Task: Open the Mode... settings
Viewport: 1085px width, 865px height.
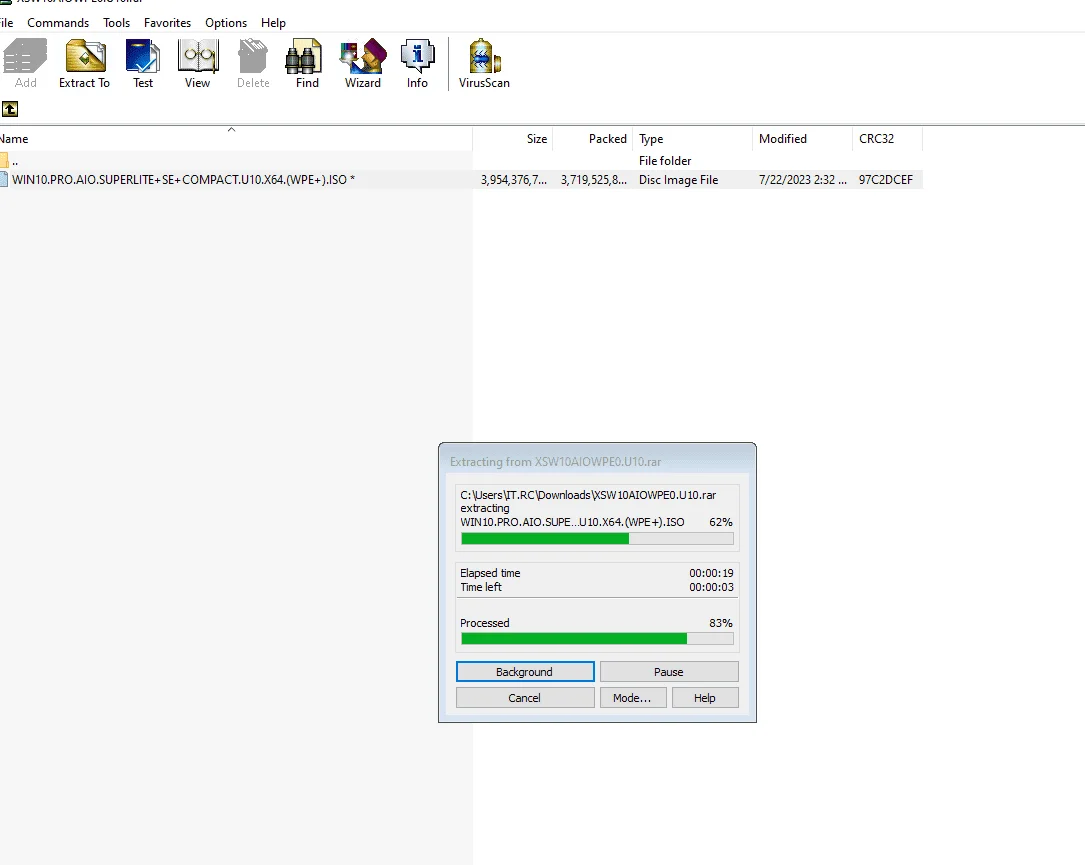Action: pos(632,698)
